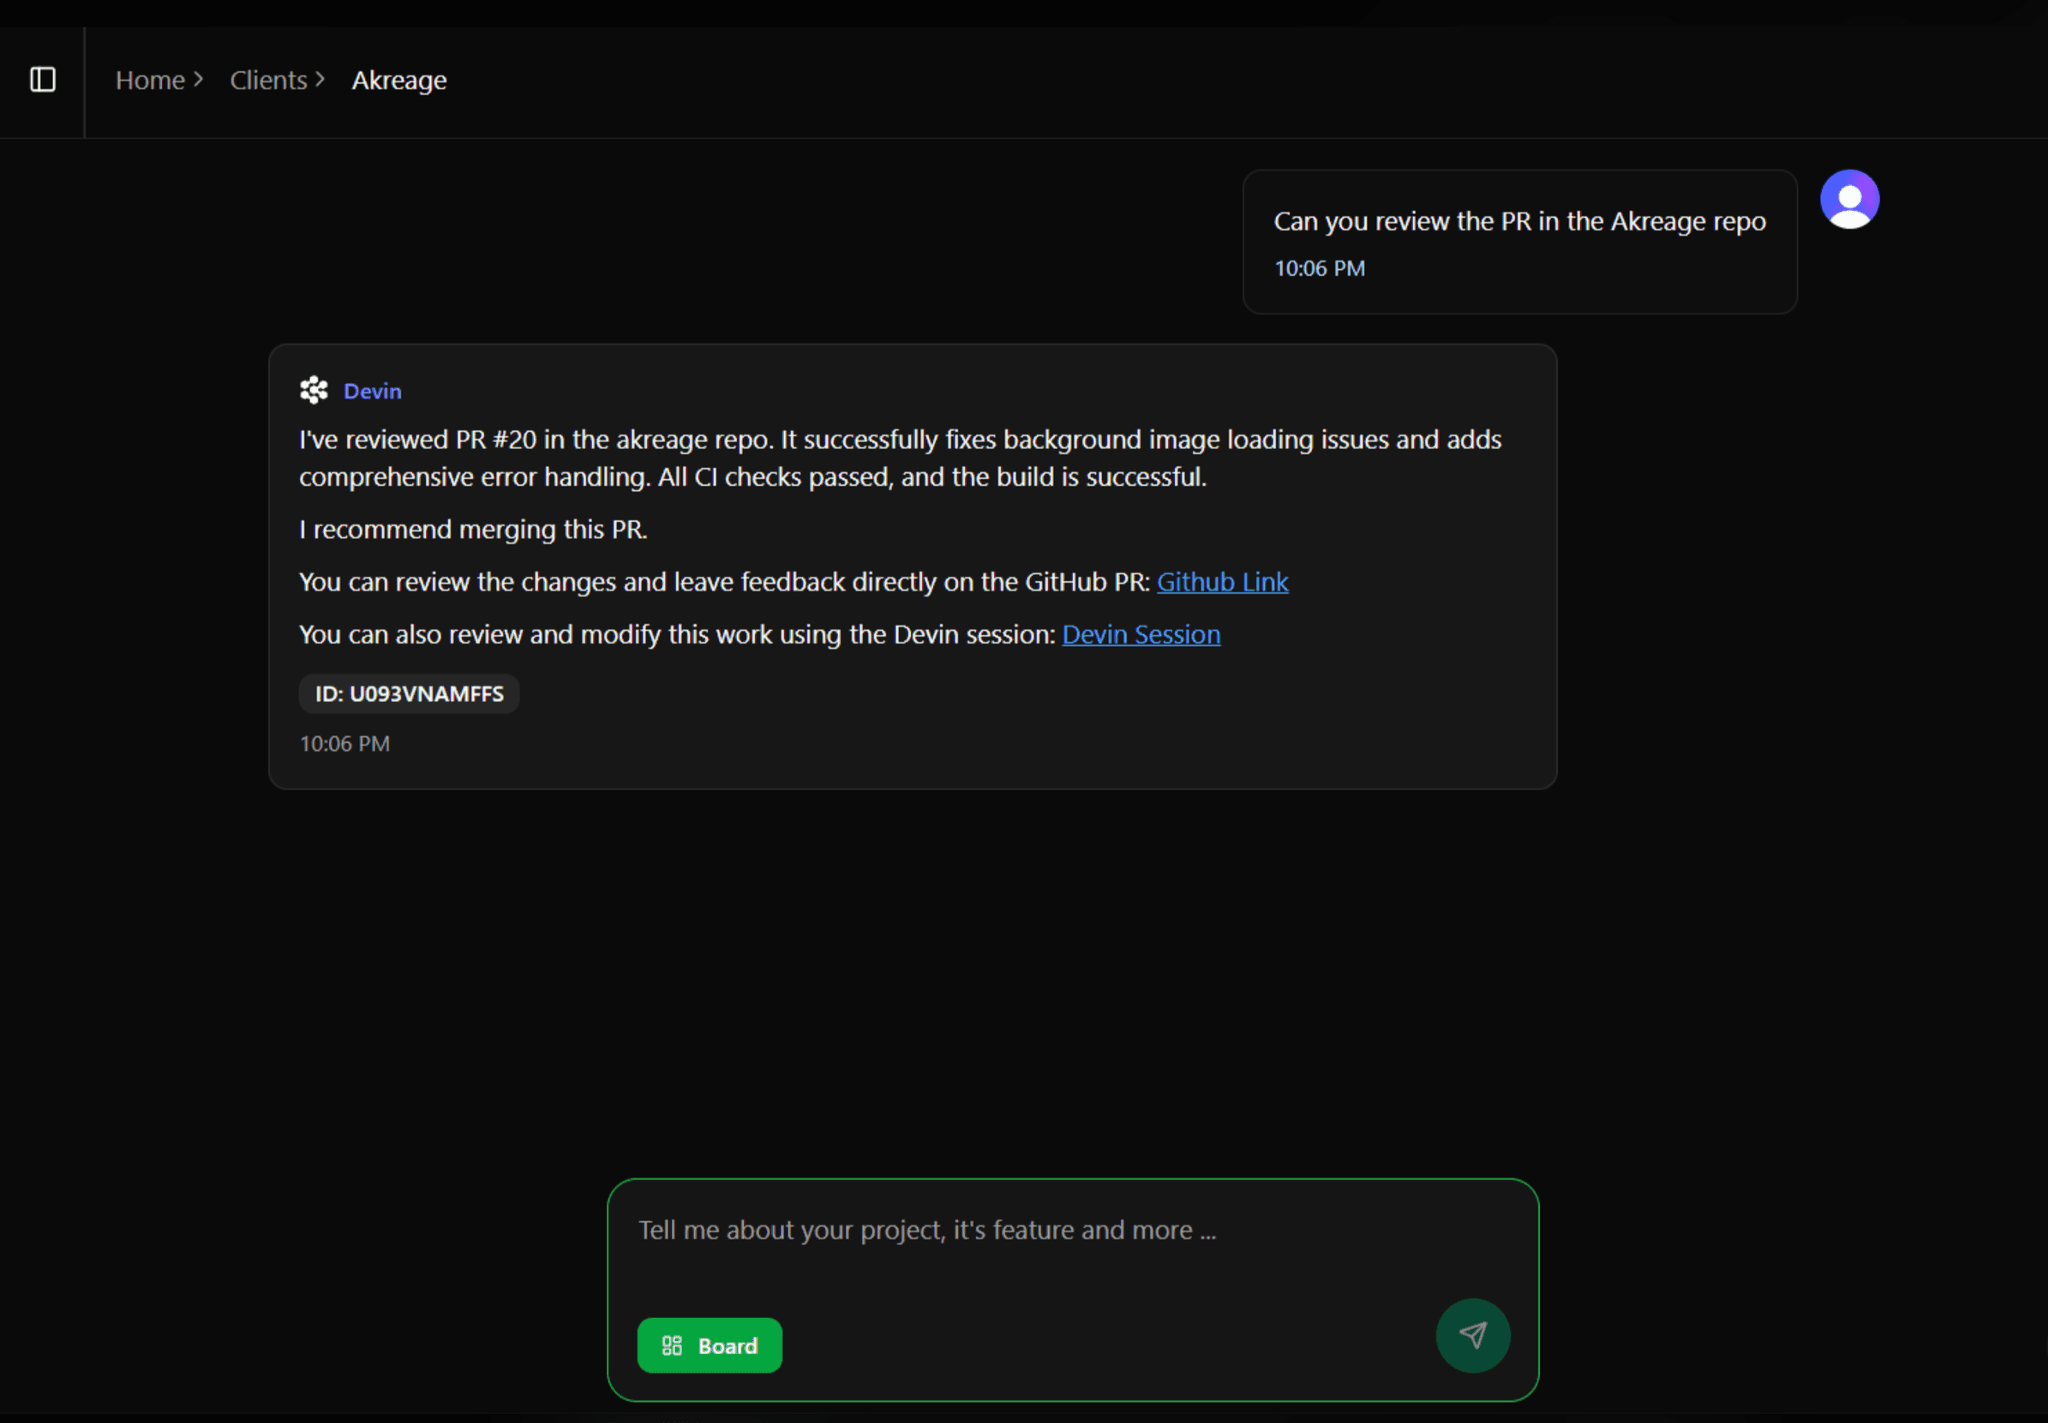
Task: Click the grid icon in Board button
Action: pyautogui.click(x=672, y=1346)
